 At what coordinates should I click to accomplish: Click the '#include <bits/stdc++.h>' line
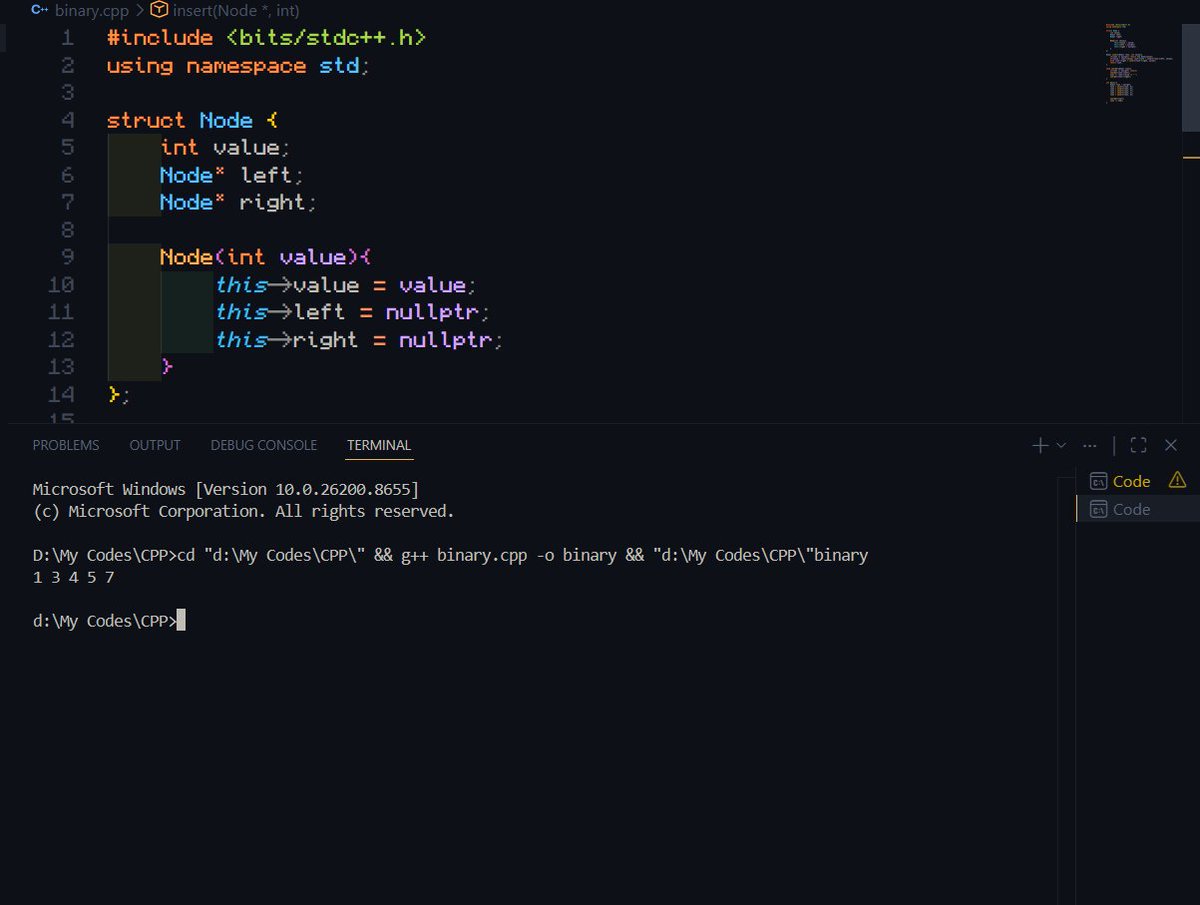266,38
